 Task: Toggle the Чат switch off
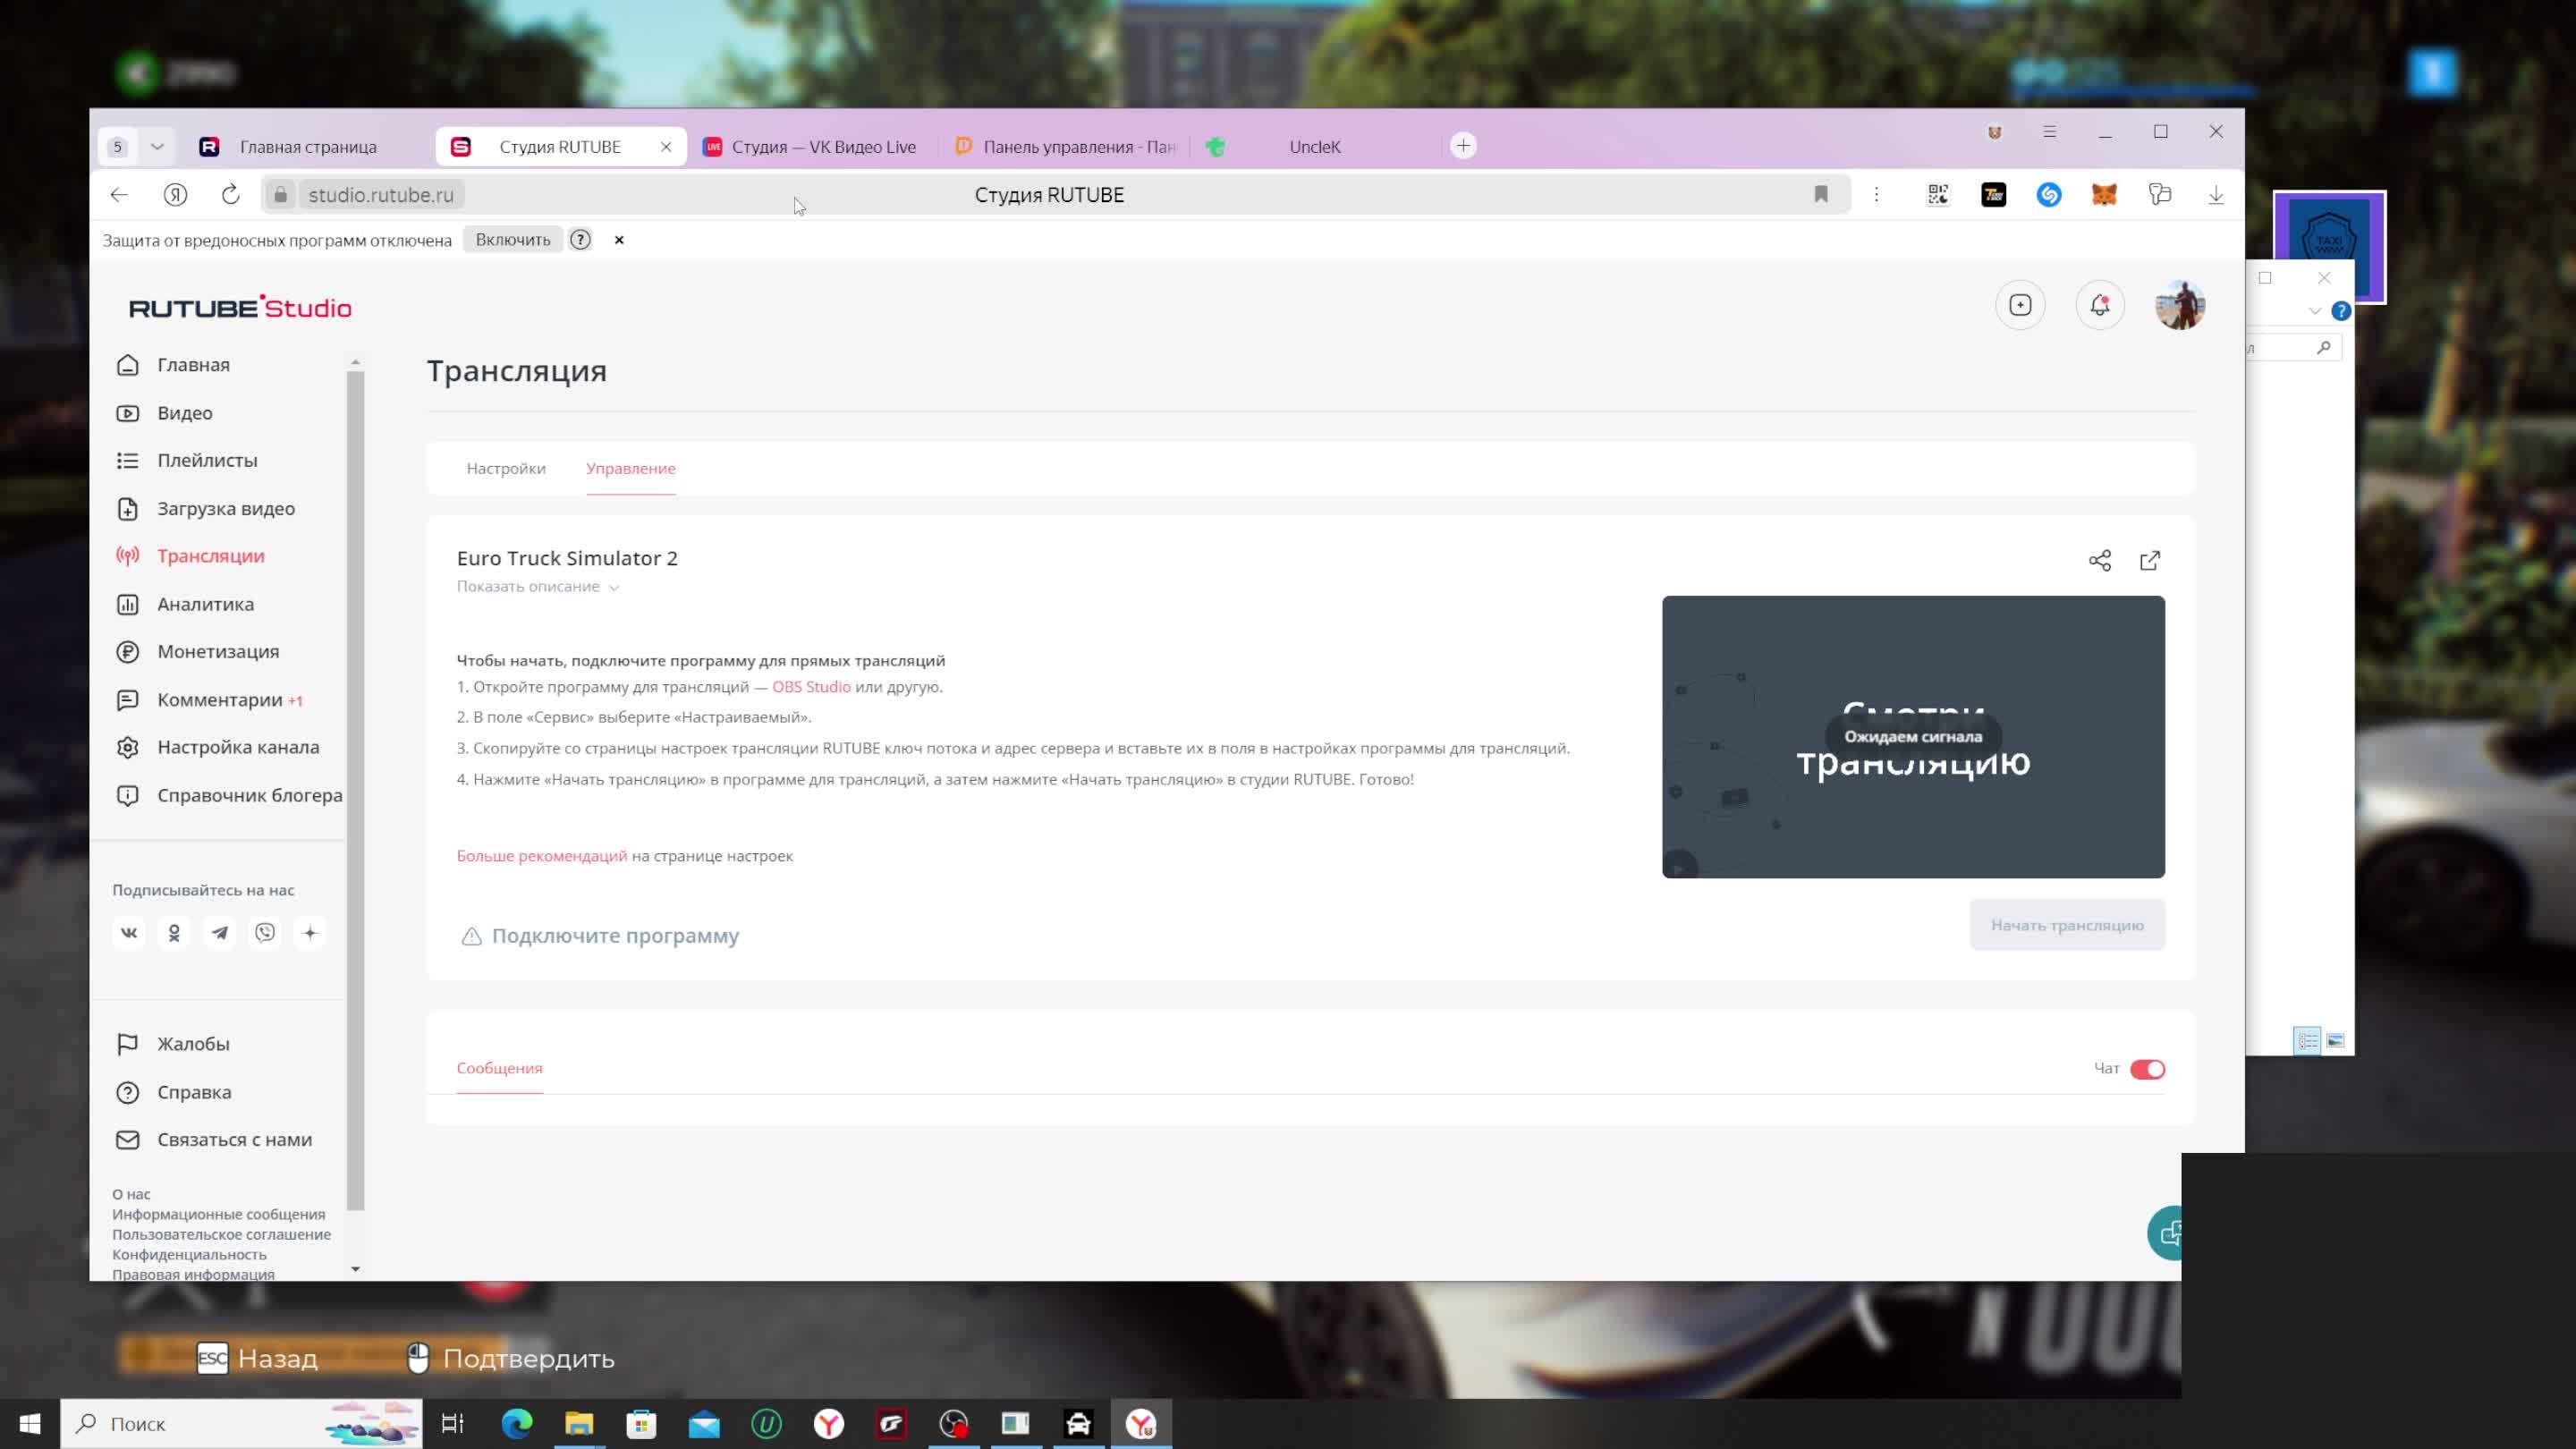2146,1069
